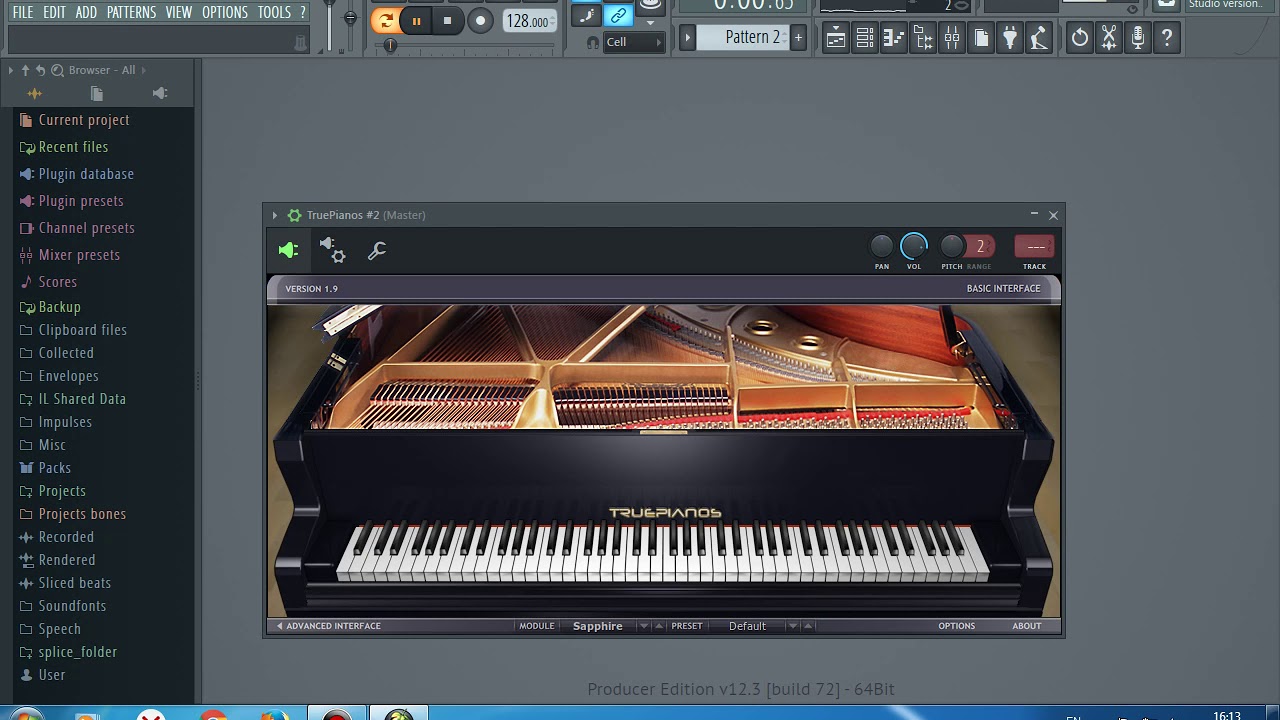1280x720 pixels.
Task: Click the question mark help icon
Action: tap(1167, 39)
